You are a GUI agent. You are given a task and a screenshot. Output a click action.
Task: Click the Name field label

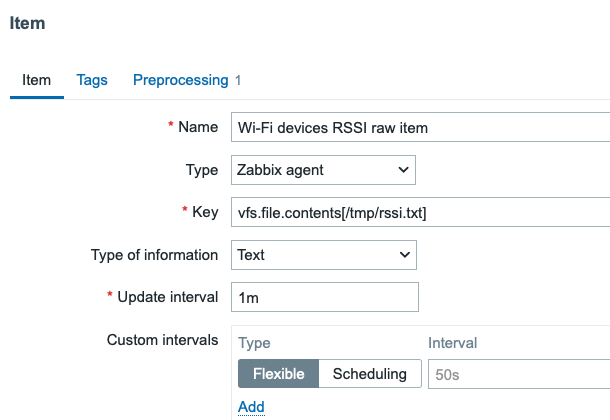pyautogui.click(x=197, y=127)
